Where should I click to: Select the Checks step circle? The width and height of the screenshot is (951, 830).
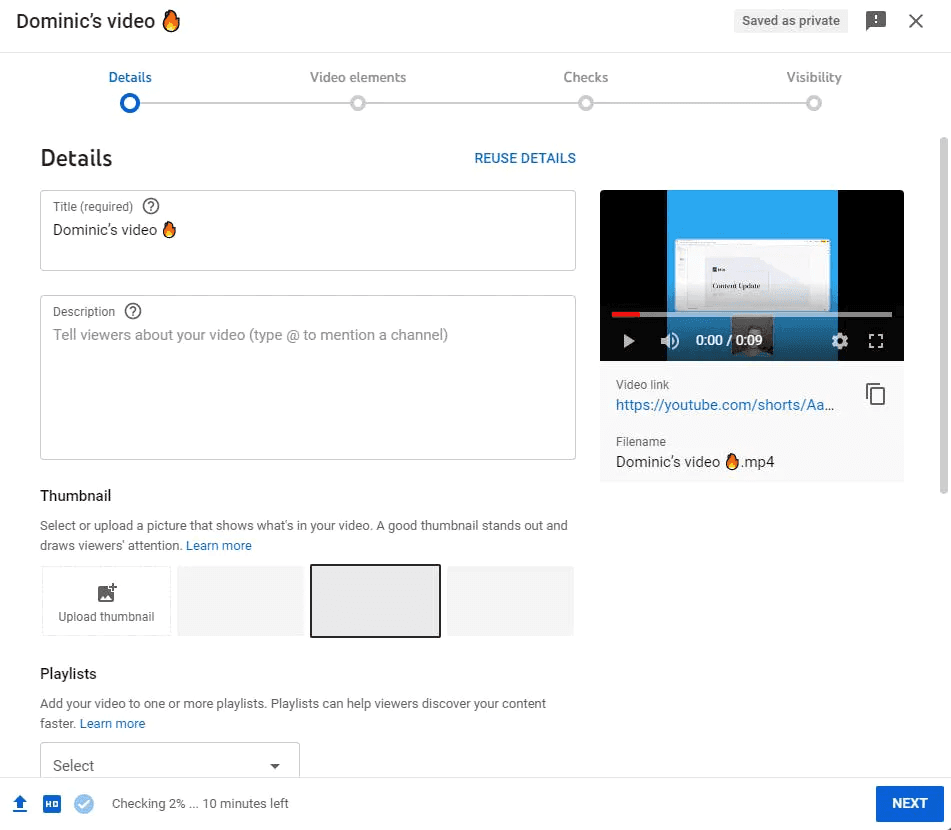585,103
